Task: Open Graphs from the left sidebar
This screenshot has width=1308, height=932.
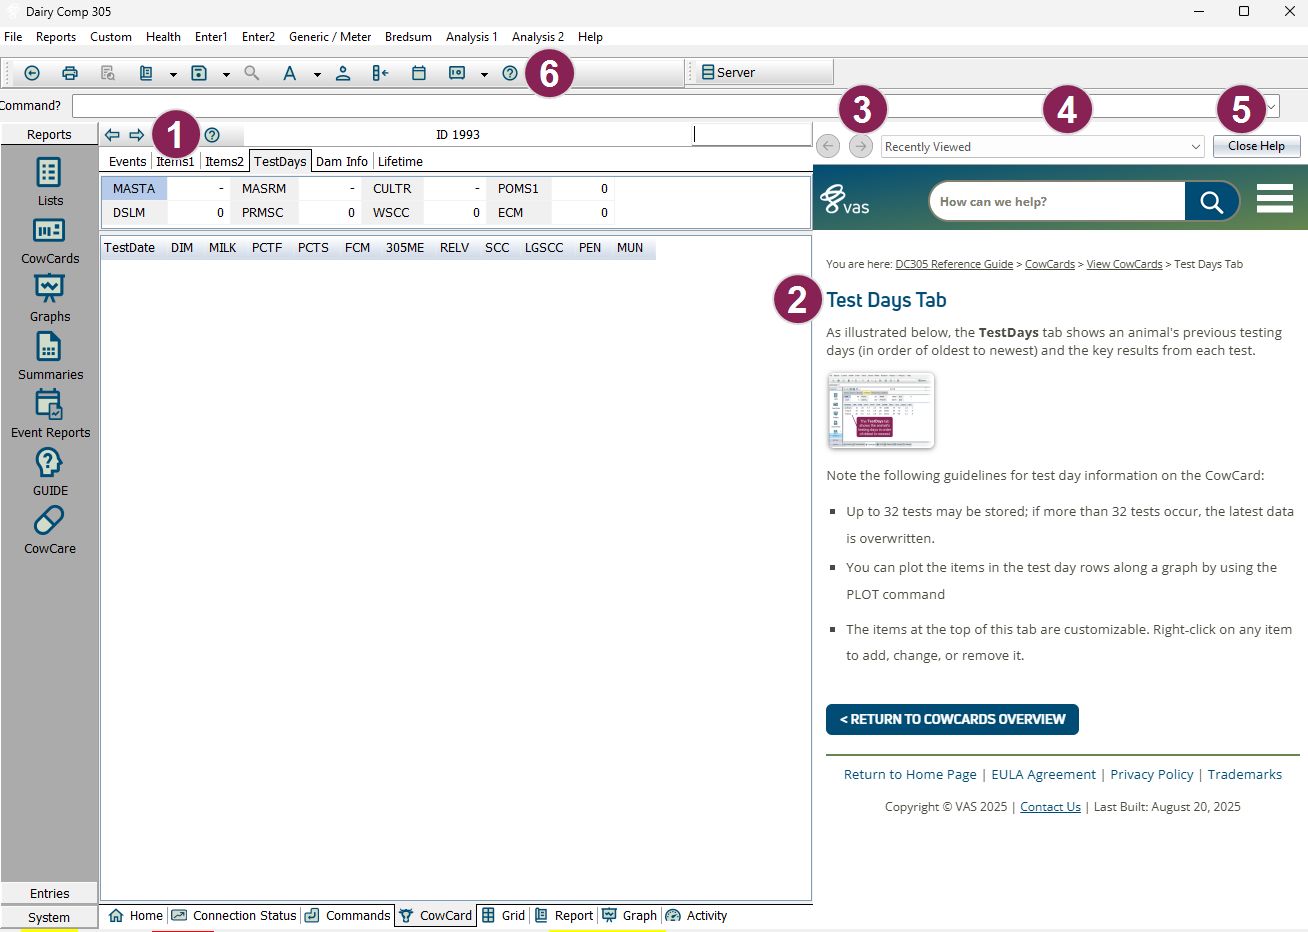Action: point(49,289)
